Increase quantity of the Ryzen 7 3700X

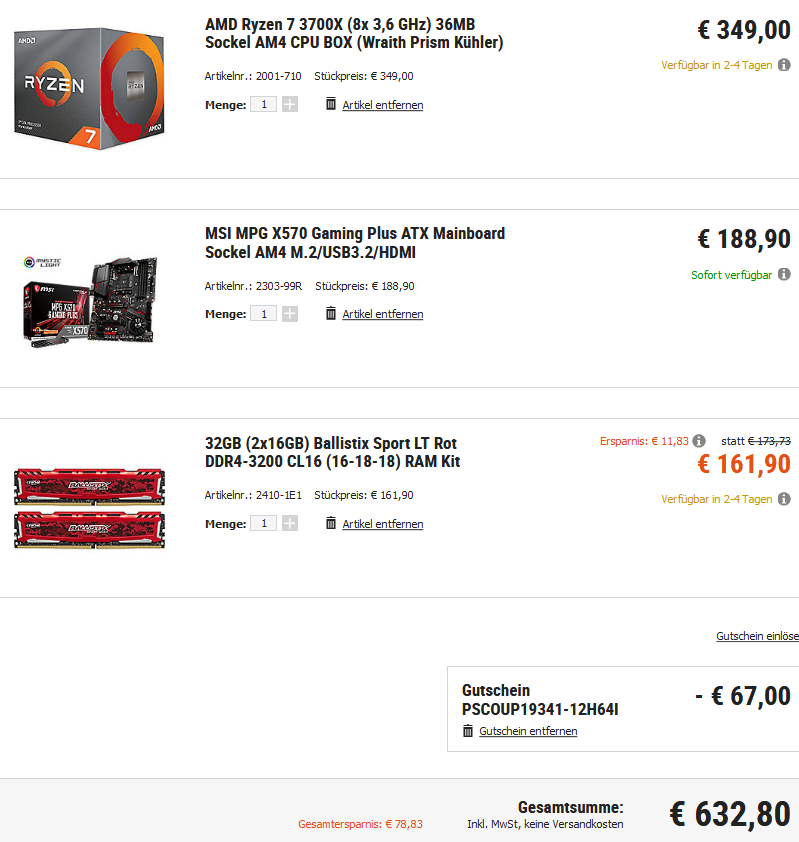(290, 104)
